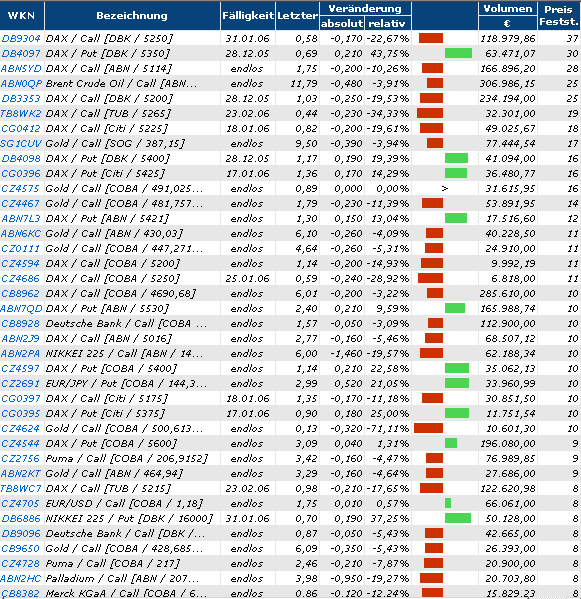Select the CZ2691 EUR/JPY put link
This screenshot has width=581, height=599.
click(20, 383)
